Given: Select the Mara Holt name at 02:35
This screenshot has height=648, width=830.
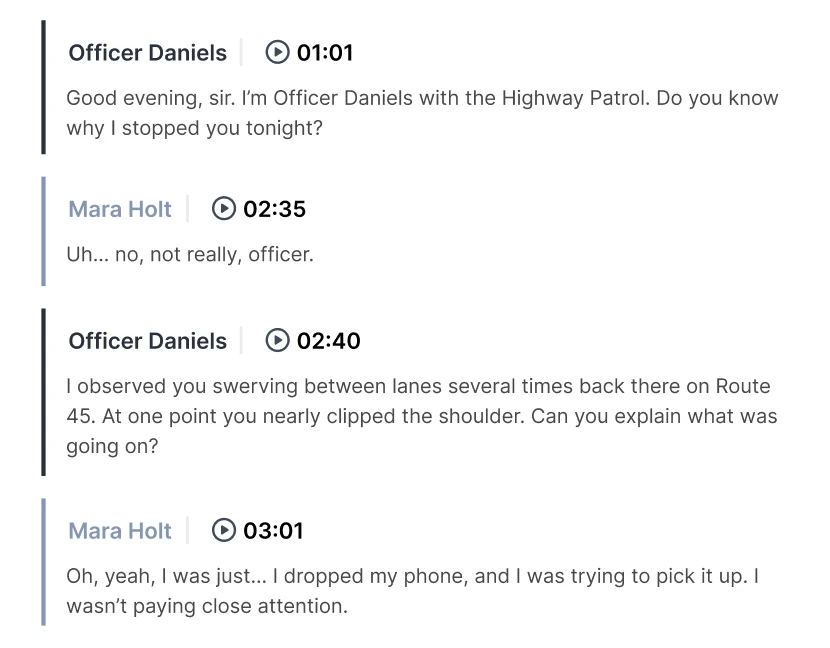Looking at the screenshot, I should pyautogui.click(x=120, y=209).
